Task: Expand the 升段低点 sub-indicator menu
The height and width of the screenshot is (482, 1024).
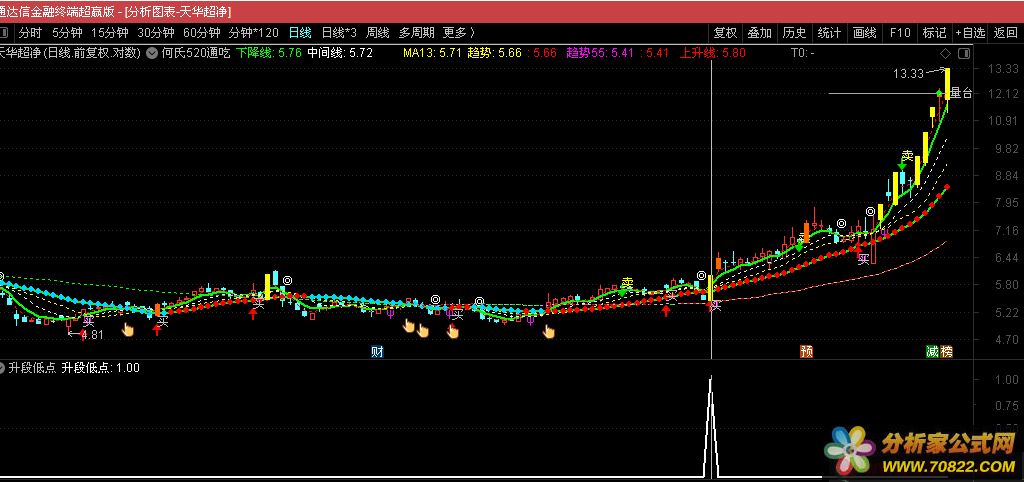Action: [x=3, y=368]
